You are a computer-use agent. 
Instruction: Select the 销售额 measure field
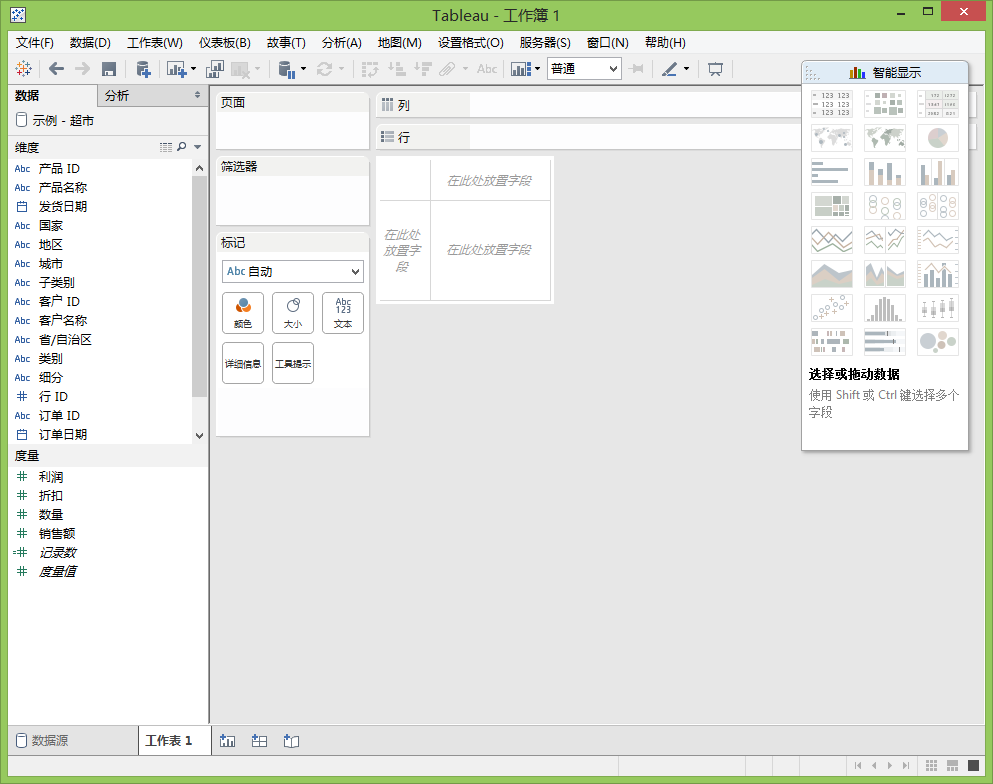[x=57, y=534]
